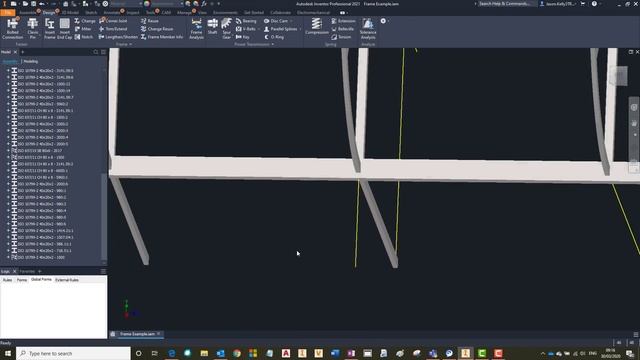Switch to the External Rules tab
The width and height of the screenshot is (640, 360).
point(67,280)
